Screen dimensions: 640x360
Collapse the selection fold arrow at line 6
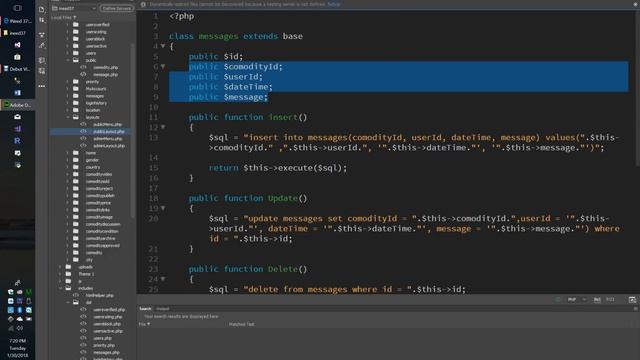[x=163, y=66]
